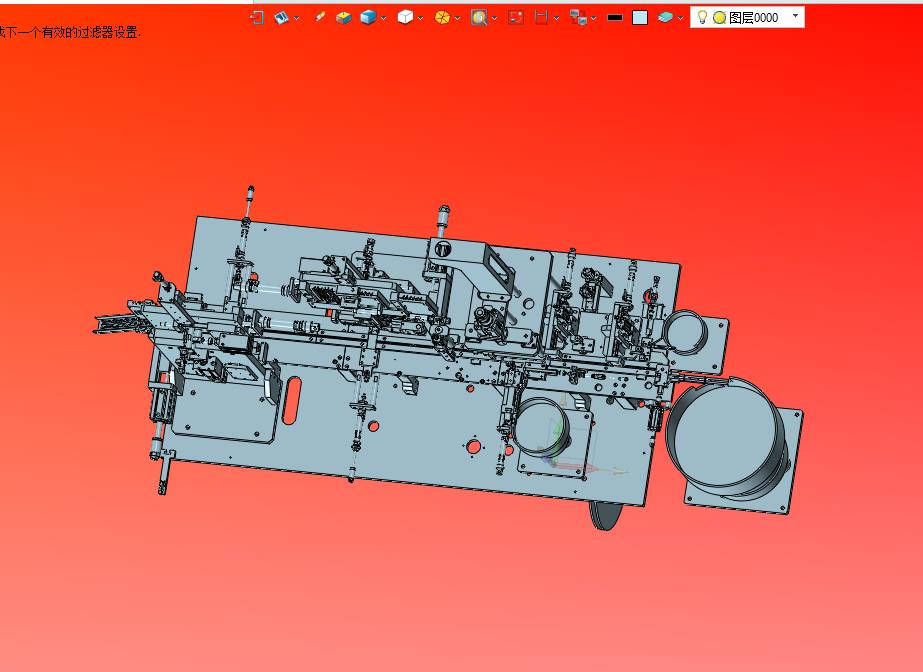923x672 pixels.
Task: Click the magnifier zoom icon
Action: 479,18
